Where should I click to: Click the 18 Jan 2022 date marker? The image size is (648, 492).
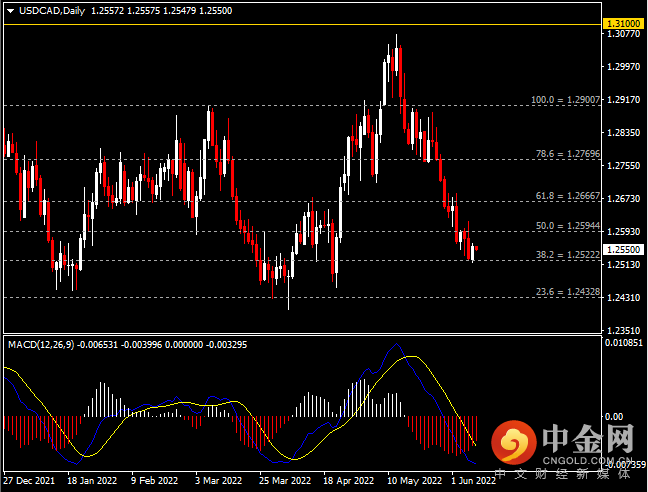coord(92,480)
